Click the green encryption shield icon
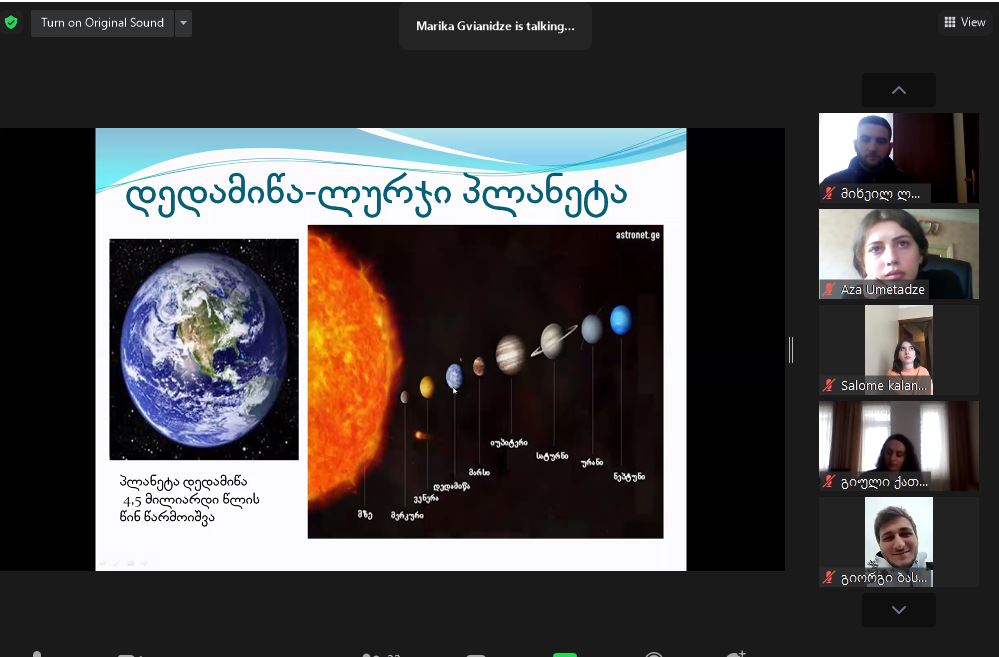 11,23
